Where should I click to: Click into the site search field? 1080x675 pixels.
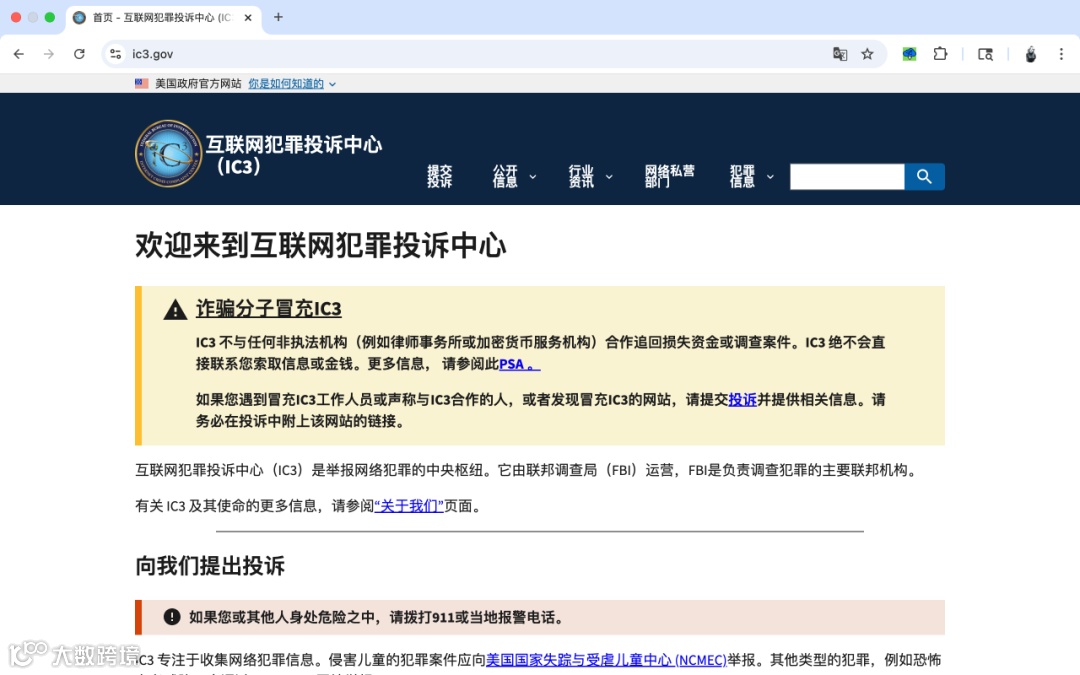point(847,176)
